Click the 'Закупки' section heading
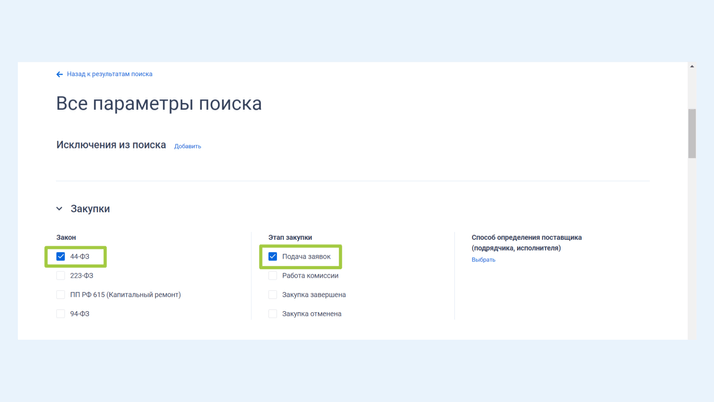The width and height of the screenshot is (714, 402). 90,209
